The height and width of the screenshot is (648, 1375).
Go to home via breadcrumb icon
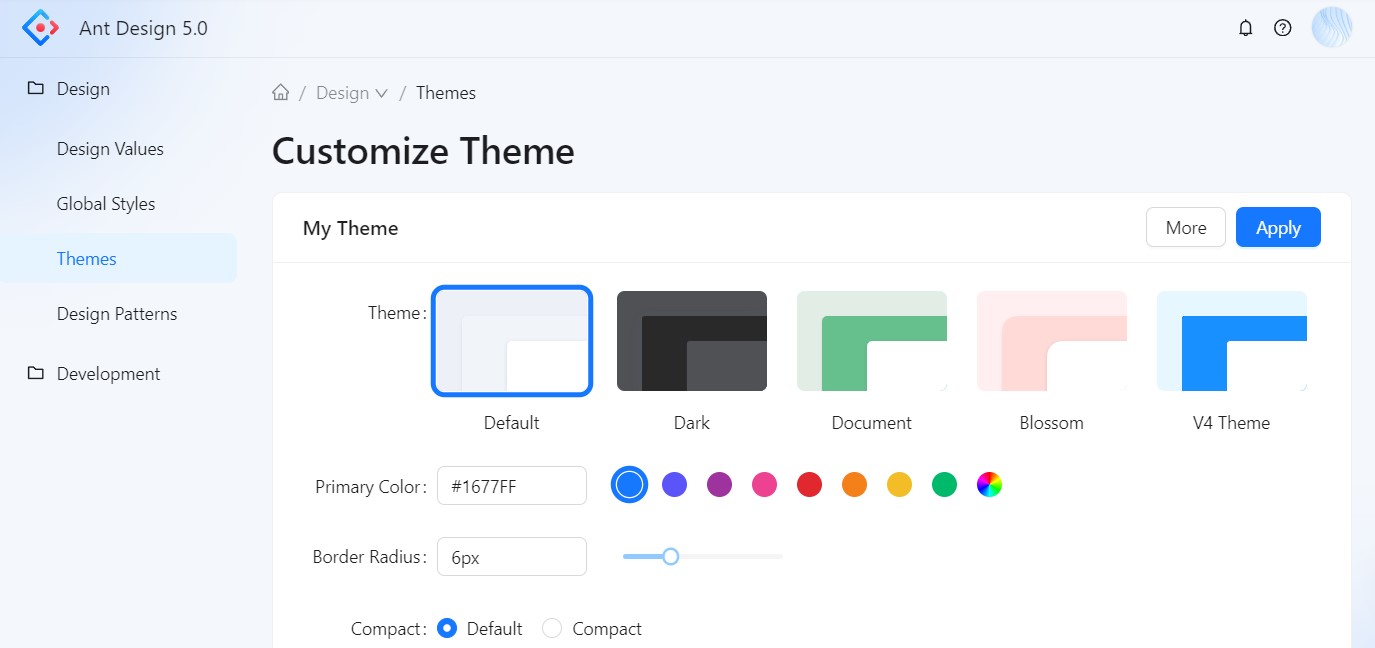[x=281, y=93]
